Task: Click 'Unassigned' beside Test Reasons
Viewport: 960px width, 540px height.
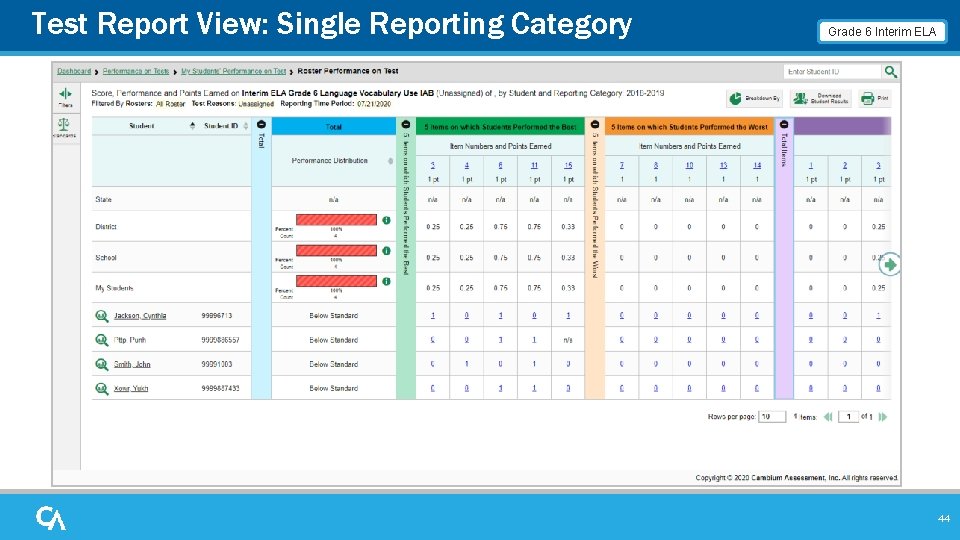Action: (256, 103)
